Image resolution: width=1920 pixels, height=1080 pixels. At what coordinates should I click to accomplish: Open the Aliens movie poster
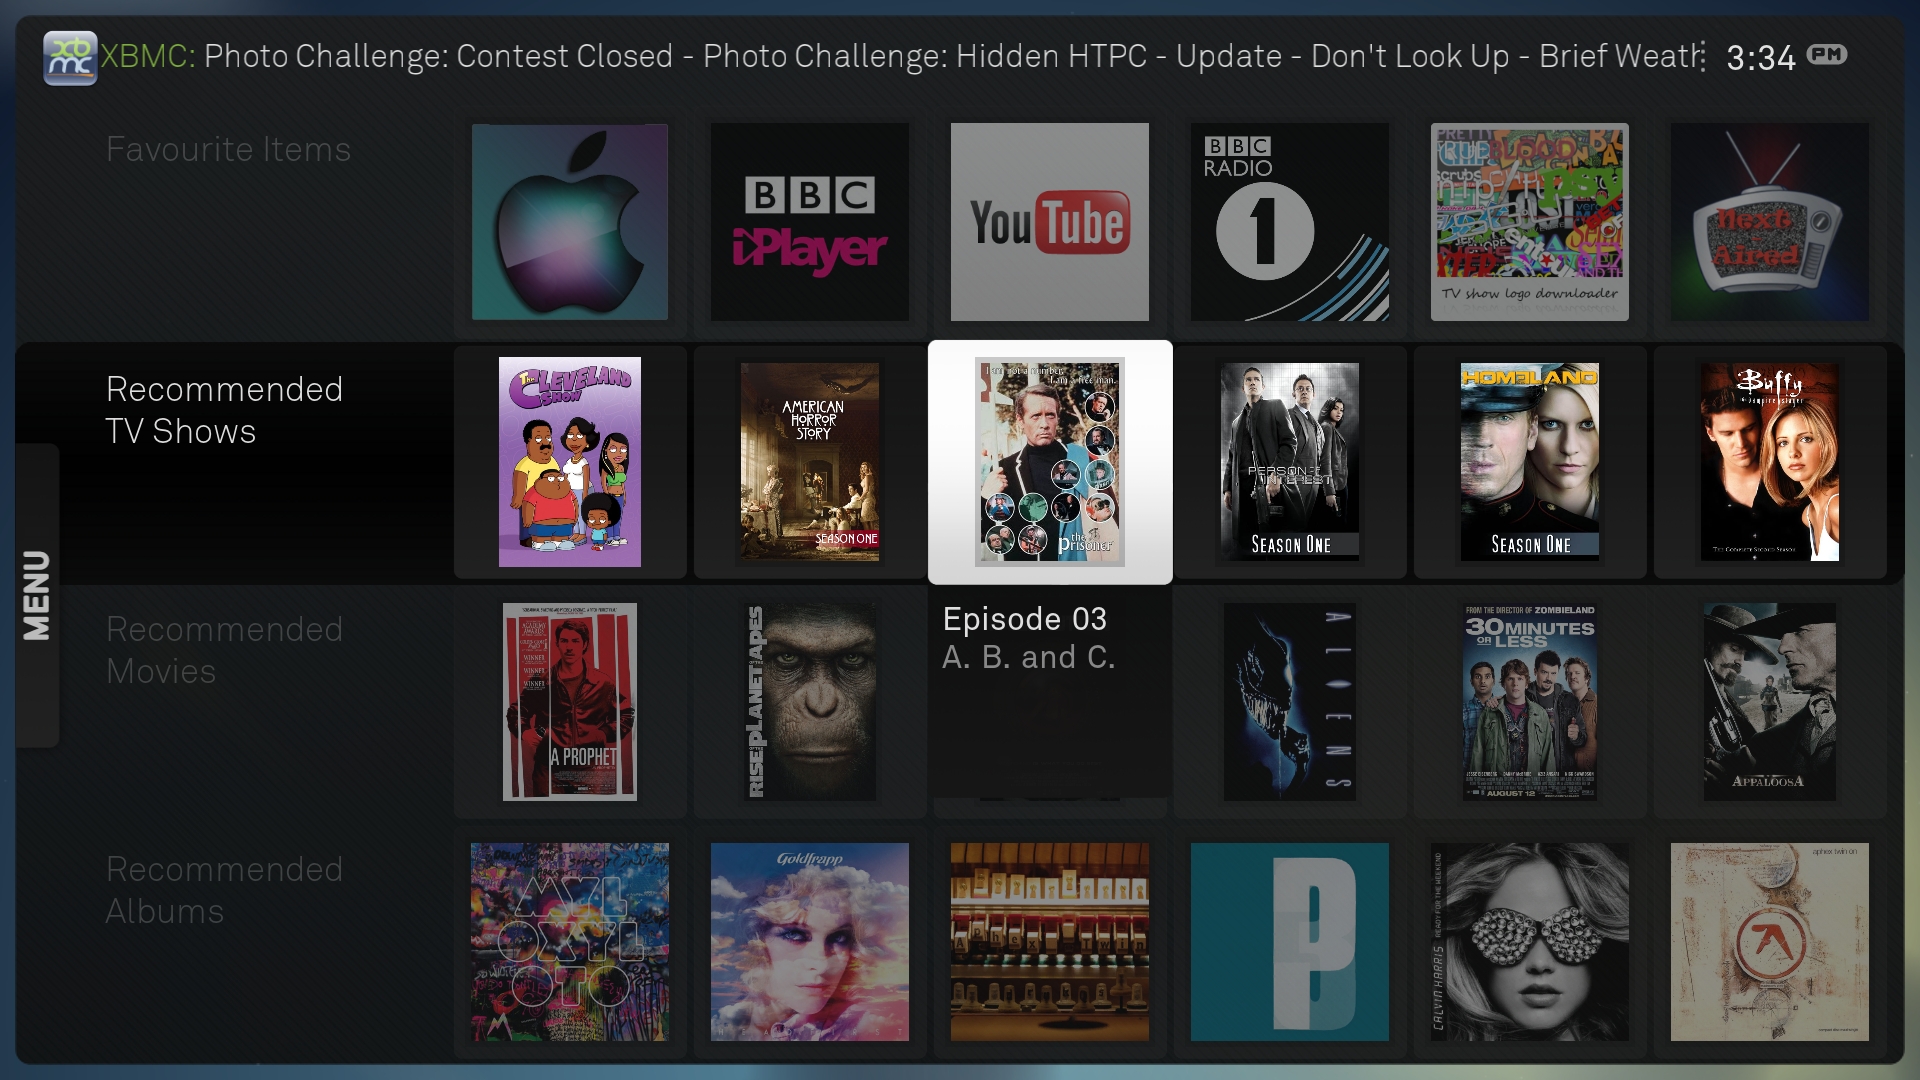pyautogui.click(x=1289, y=702)
